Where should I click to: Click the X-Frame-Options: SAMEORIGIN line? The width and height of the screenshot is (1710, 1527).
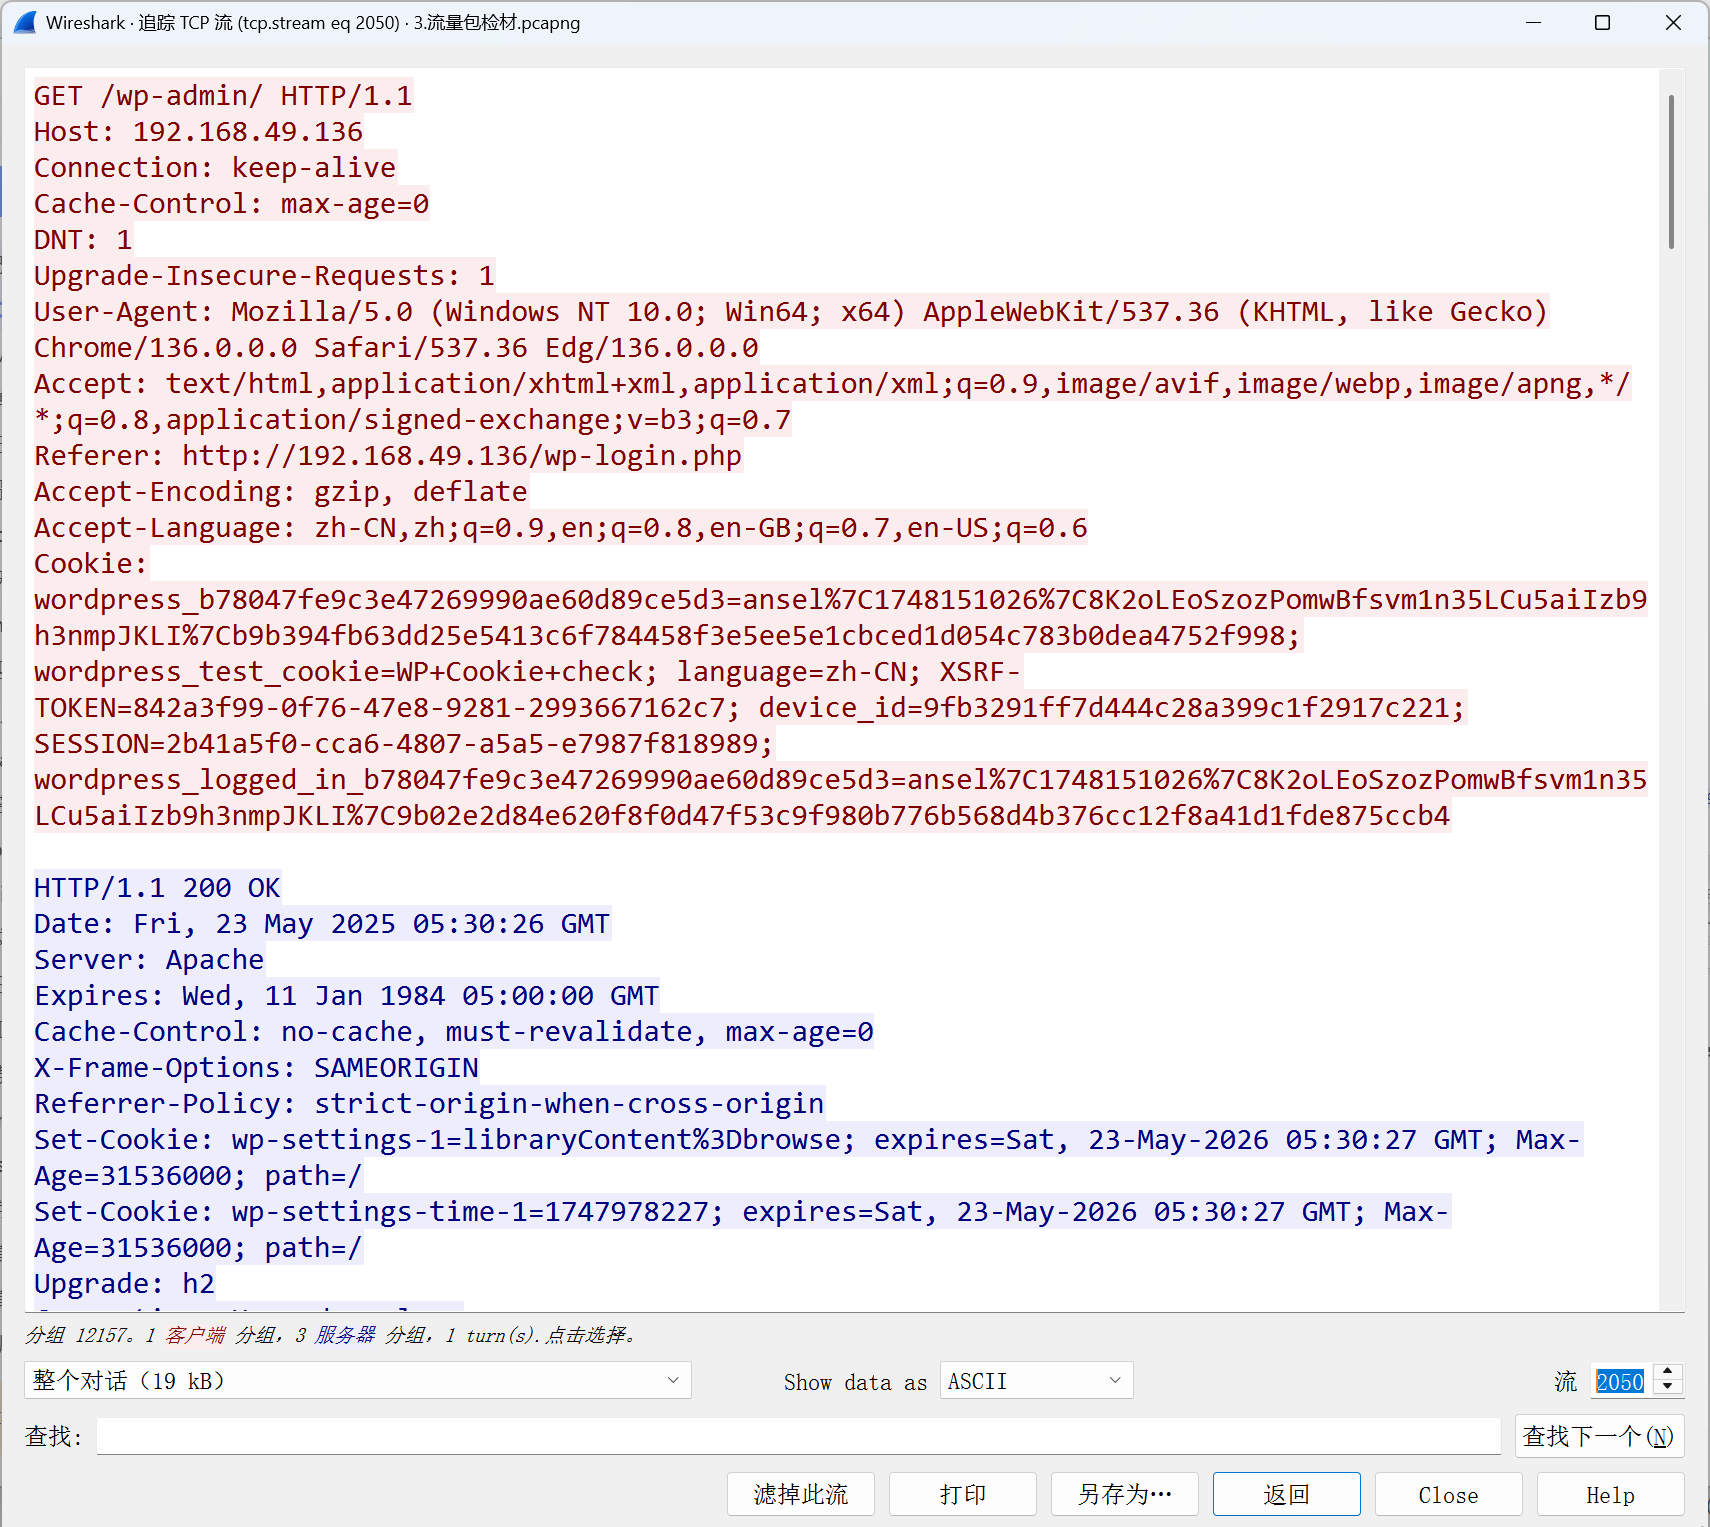pyautogui.click(x=256, y=1068)
